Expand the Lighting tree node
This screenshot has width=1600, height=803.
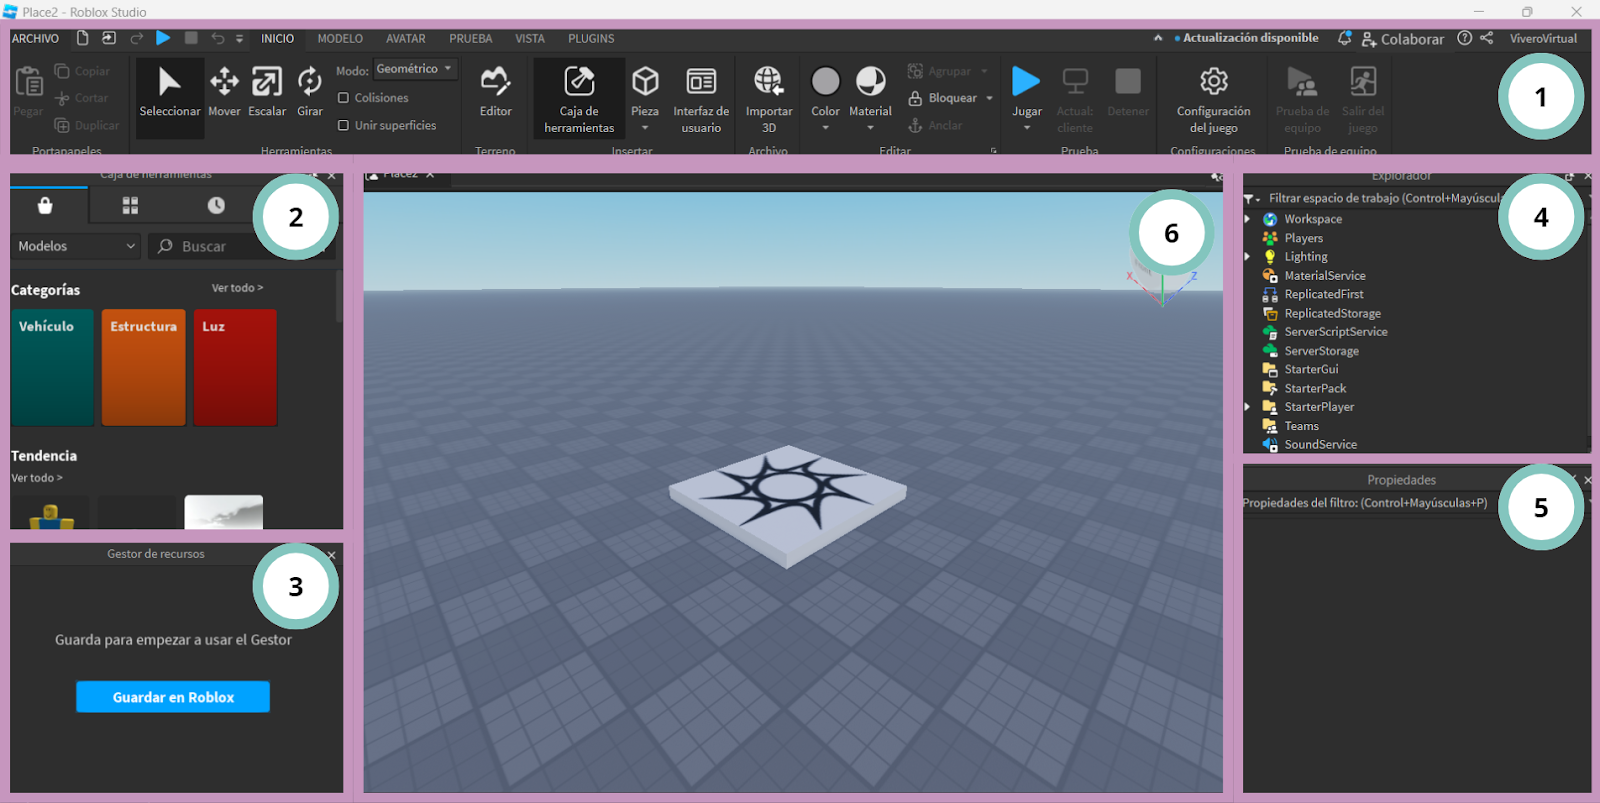point(1248,256)
